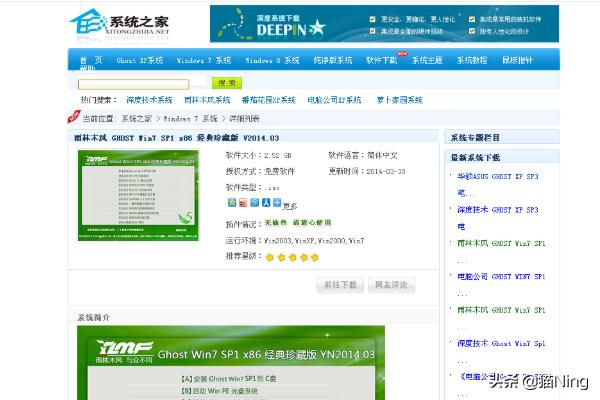This screenshot has height=400, width=600.
Task: Click the 系统之家 site logo
Action: point(119,24)
